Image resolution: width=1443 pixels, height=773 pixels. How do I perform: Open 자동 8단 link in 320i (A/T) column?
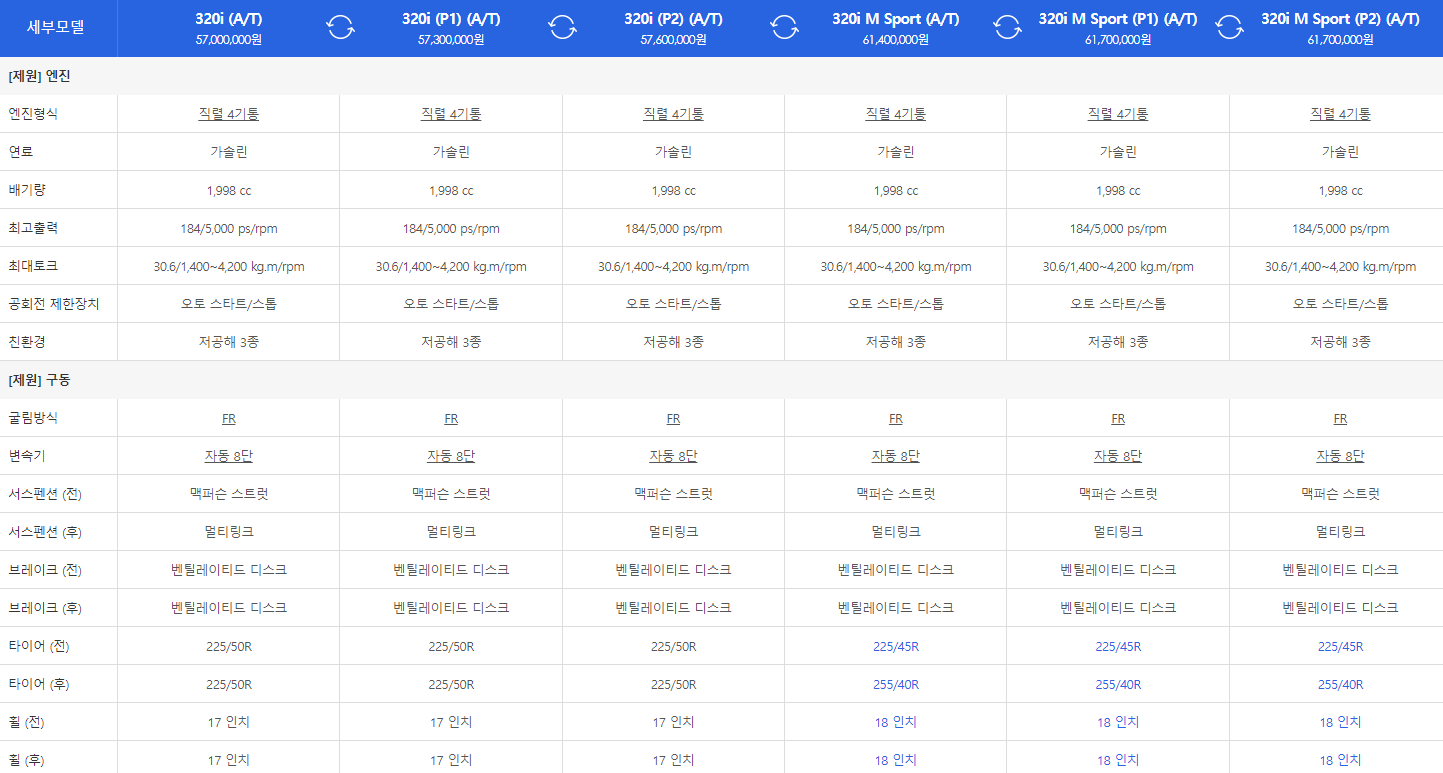(229, 456)
